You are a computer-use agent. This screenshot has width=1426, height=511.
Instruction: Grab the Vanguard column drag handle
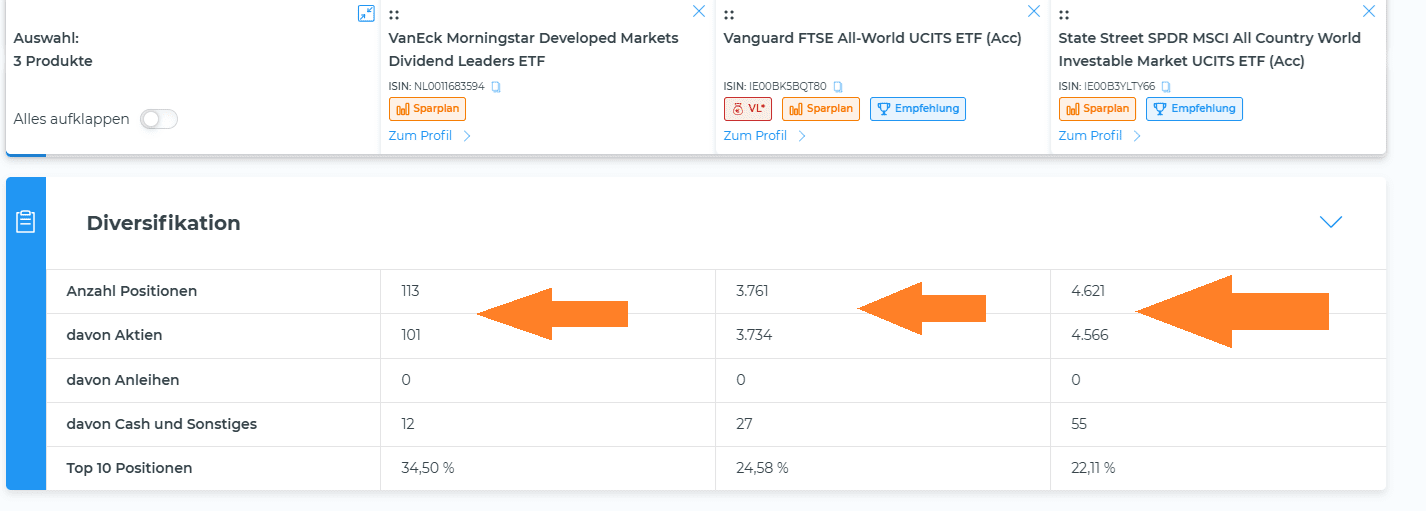pos(729,15)
